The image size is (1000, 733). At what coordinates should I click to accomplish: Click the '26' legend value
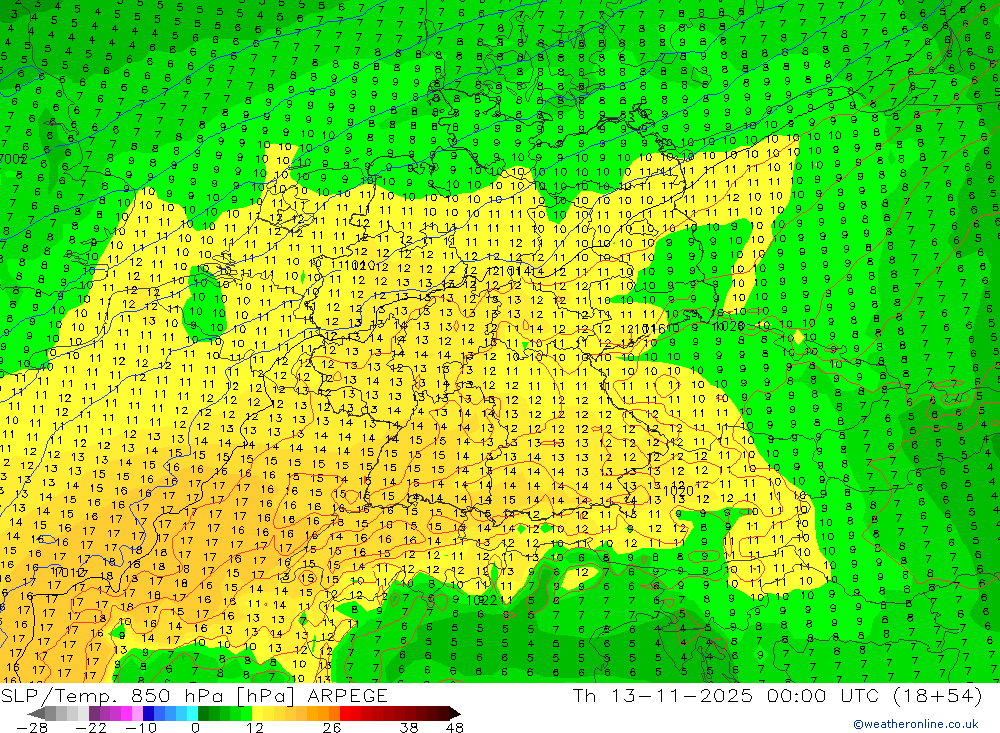coord(332,728)
